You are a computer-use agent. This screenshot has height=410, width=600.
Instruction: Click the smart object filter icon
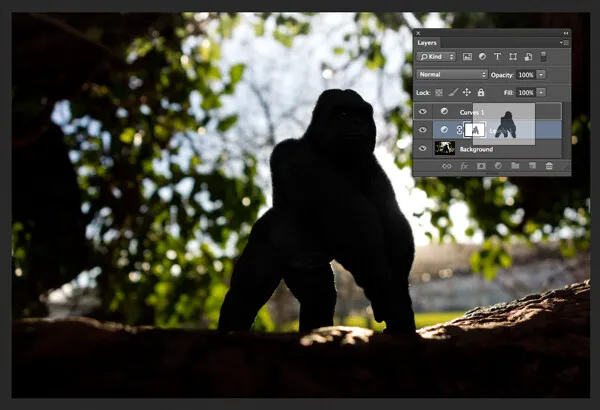526,57
